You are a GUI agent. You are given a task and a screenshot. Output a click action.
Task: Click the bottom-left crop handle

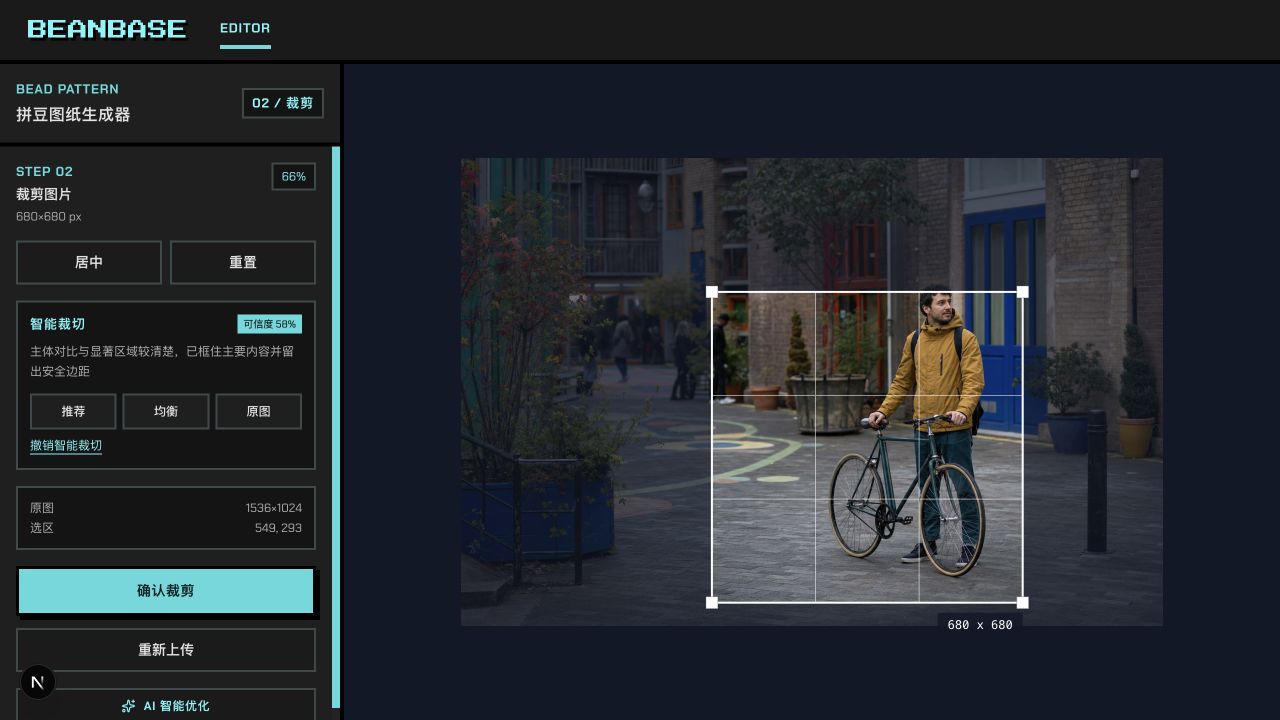pyautogui.click(x=712, y=602)
